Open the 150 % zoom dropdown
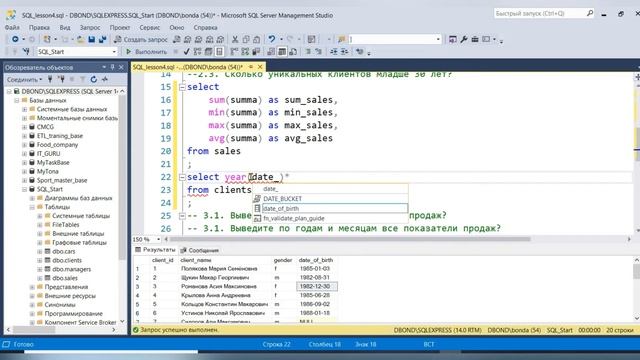 pos(158,239)
